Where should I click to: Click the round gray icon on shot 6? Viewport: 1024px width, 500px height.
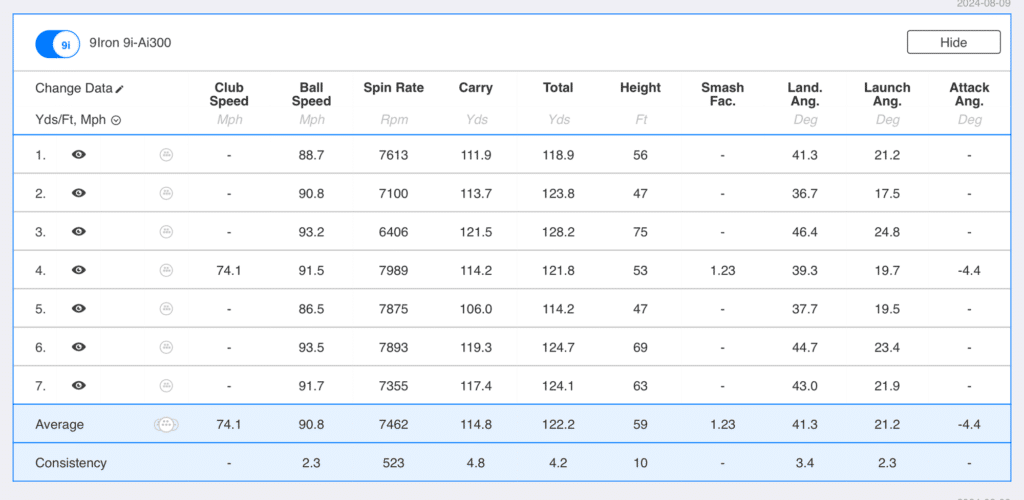pos(166,347)
